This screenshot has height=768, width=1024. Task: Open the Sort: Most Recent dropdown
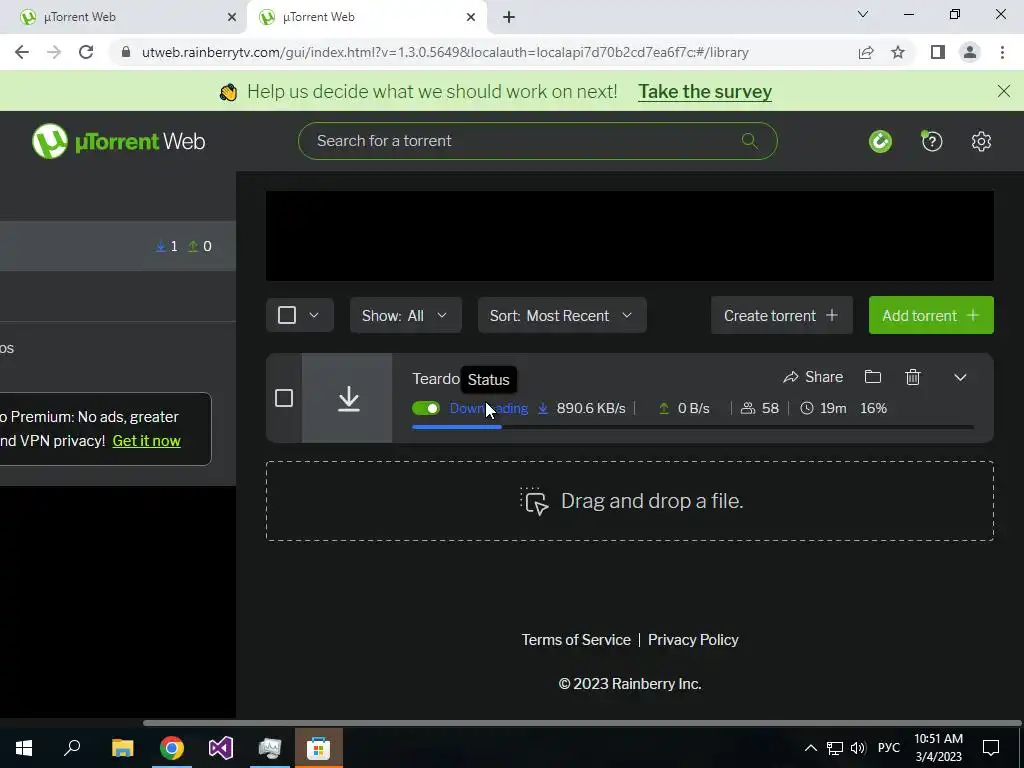tap(562, 315)
